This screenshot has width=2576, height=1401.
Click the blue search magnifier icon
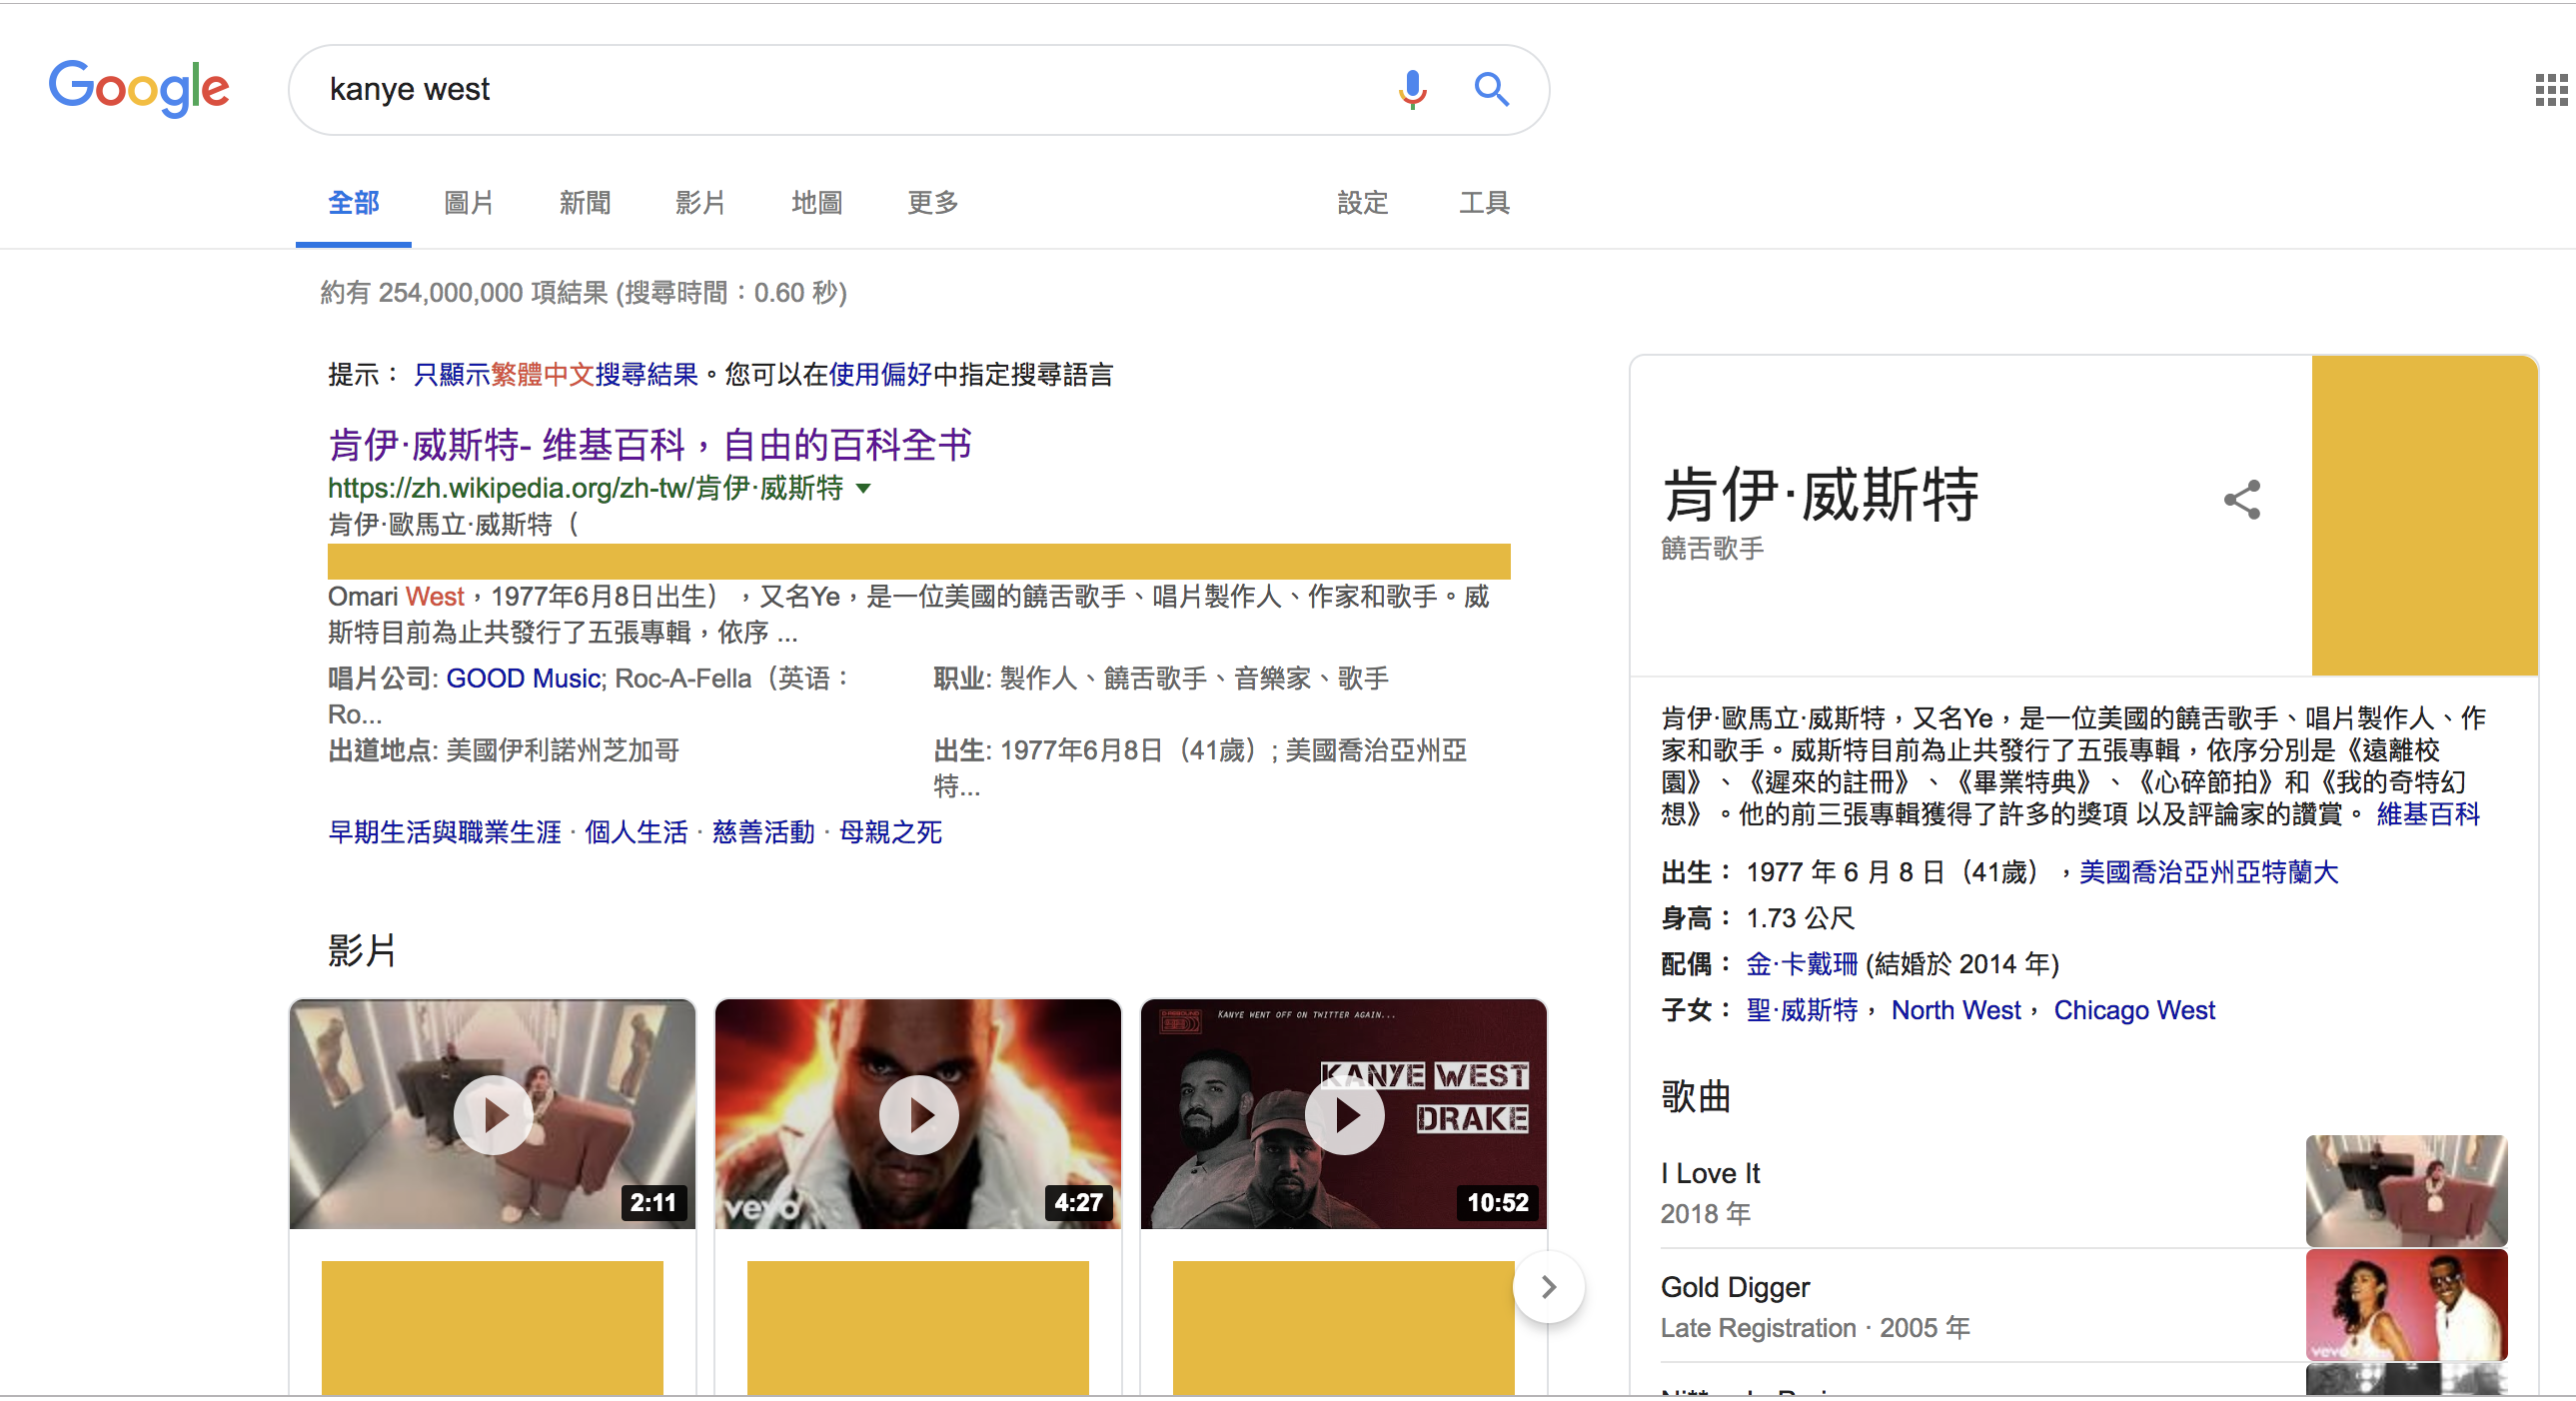(x=1491, y=89)
